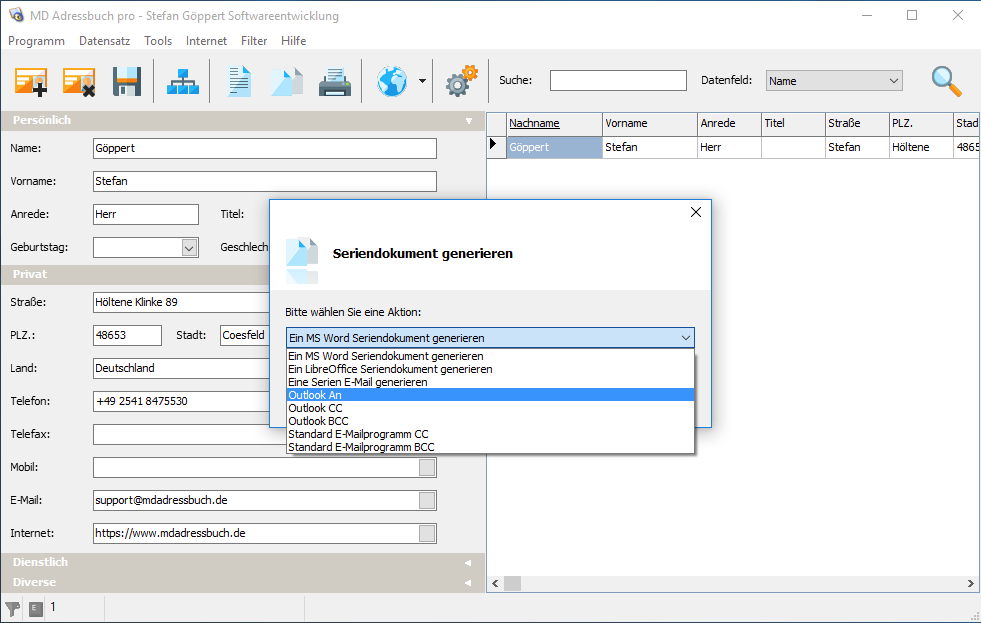Click the add new contact icon
The width and height of the screenshot is (981, 623).
point(31,81)
